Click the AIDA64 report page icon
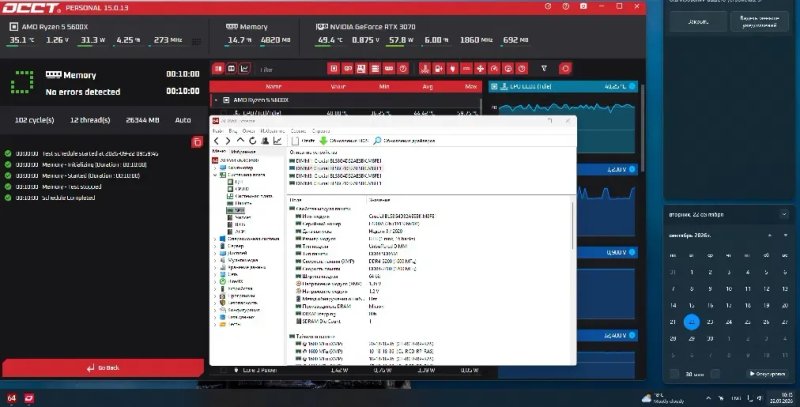The width and height of the screenshot is (800, 407). click(x=295, y=141)
